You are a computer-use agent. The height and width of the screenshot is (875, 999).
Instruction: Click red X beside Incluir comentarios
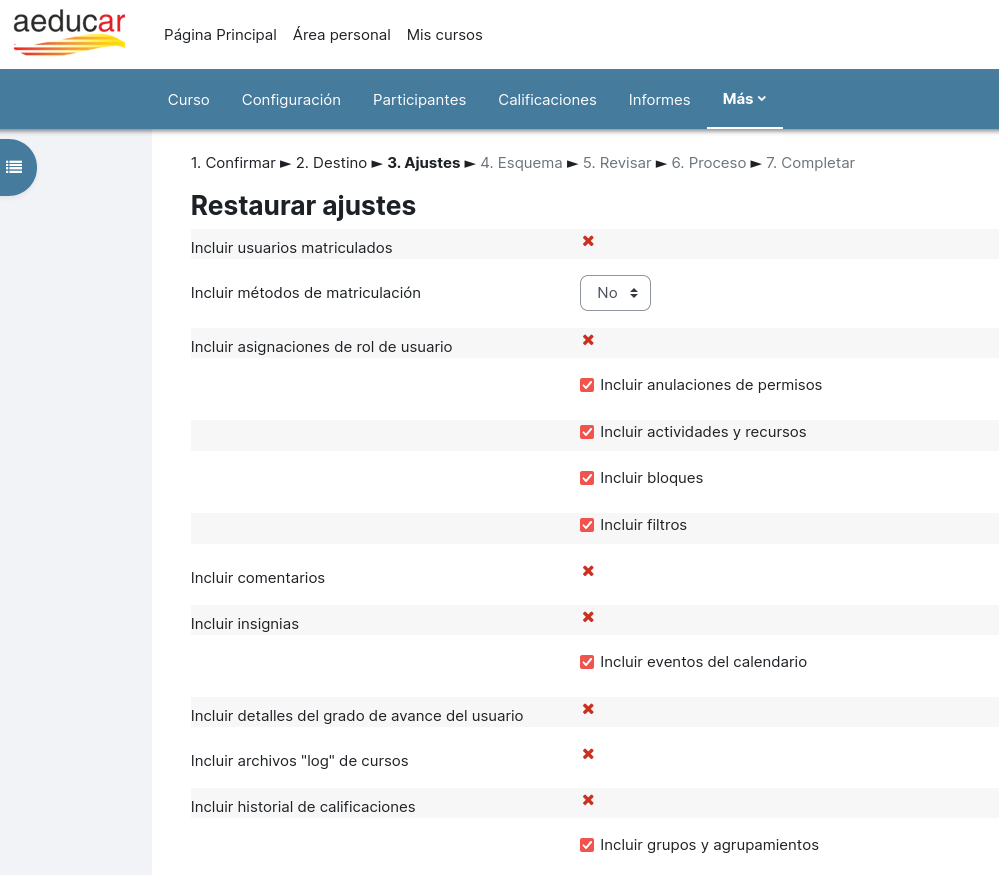(588, 571)
